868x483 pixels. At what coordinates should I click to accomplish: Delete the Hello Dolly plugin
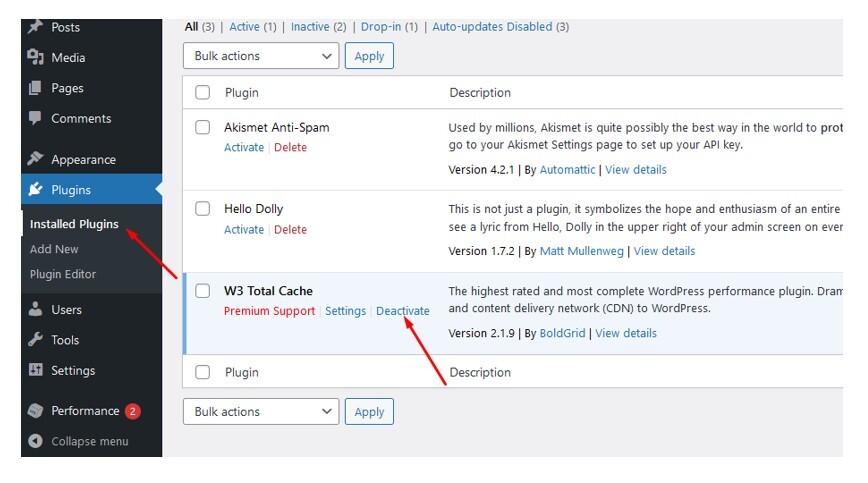click(290, 230)
